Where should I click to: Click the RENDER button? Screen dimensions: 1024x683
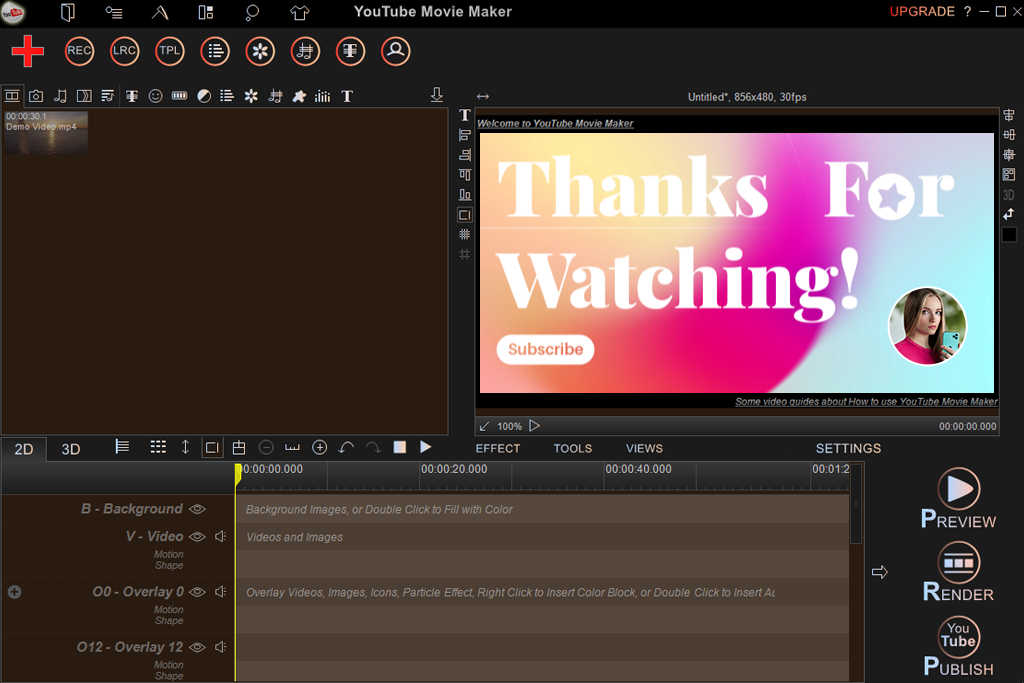point(958,572)
